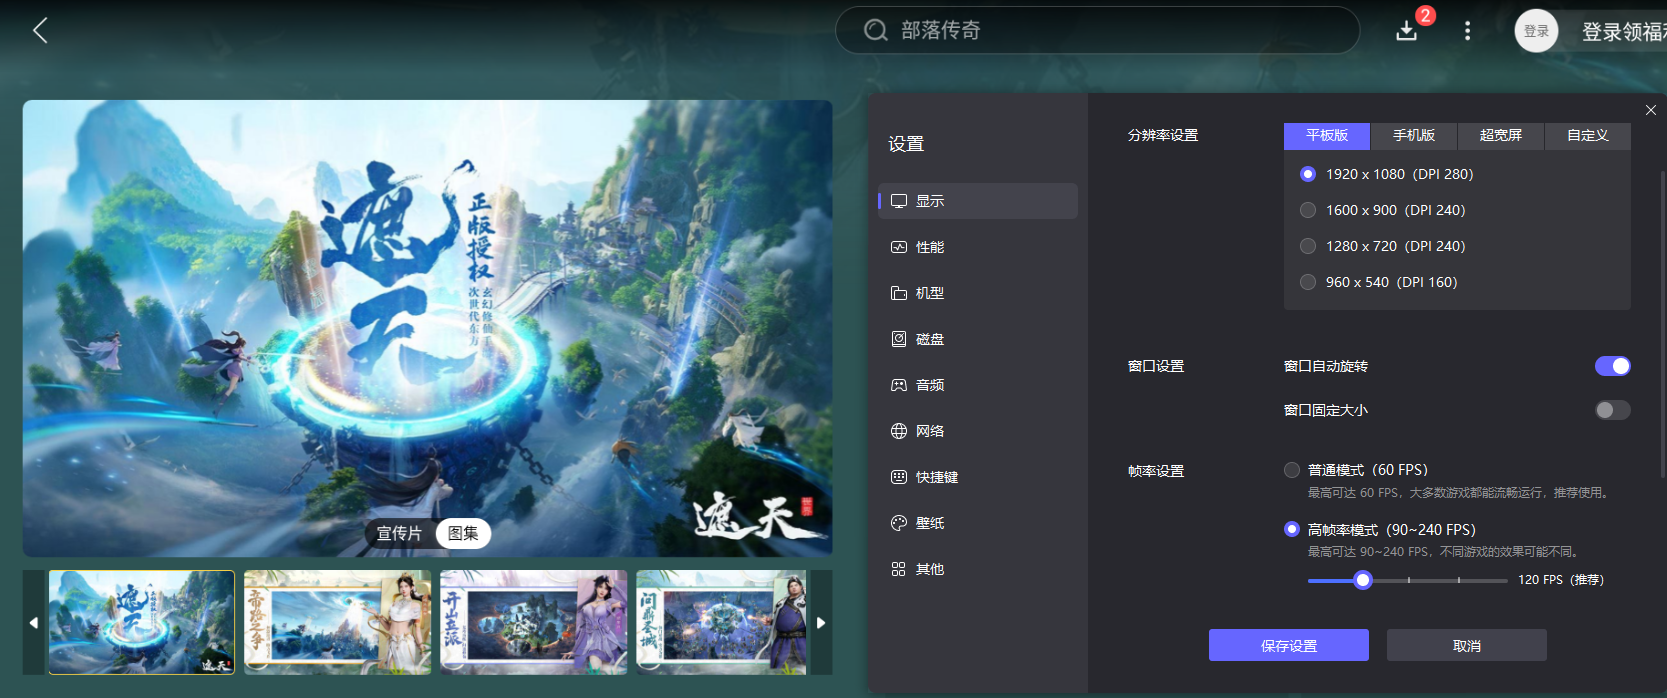Screen dimensions: 1667x698
Task: Switch to 平板版 resolution tab
Action: [x=1327, y=136]
